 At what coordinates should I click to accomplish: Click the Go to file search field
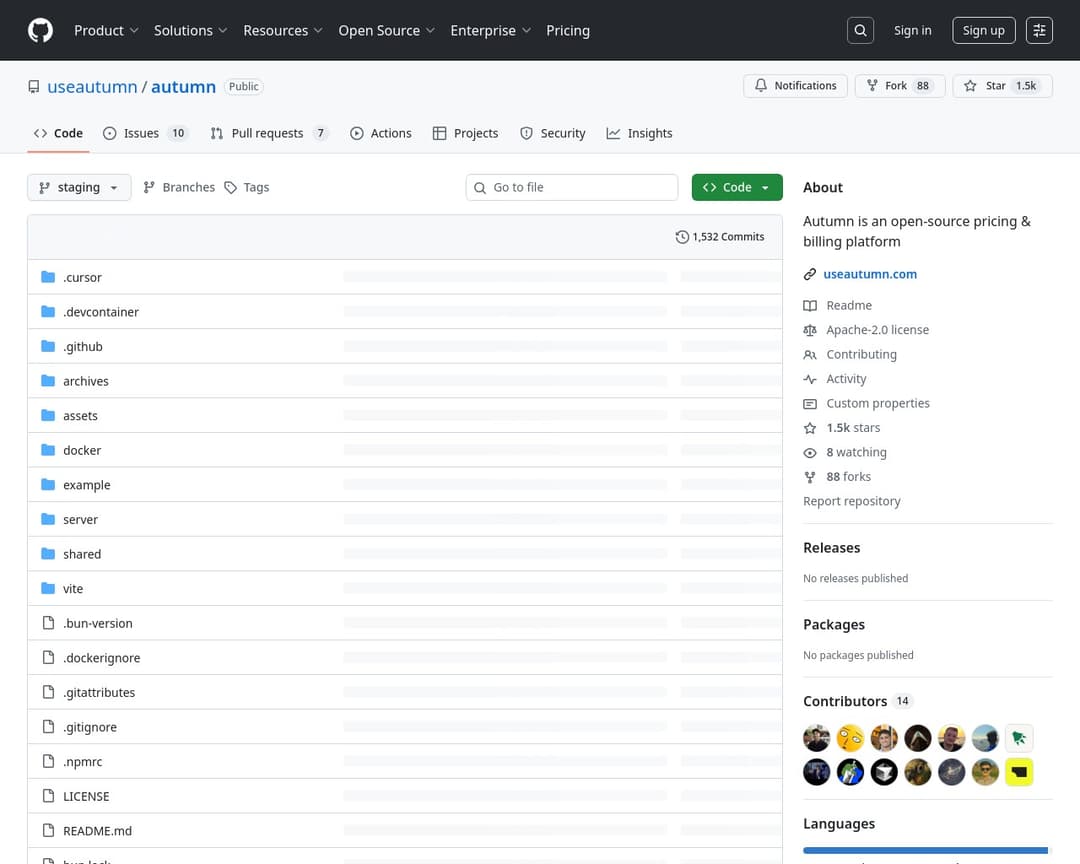point(580,187)
